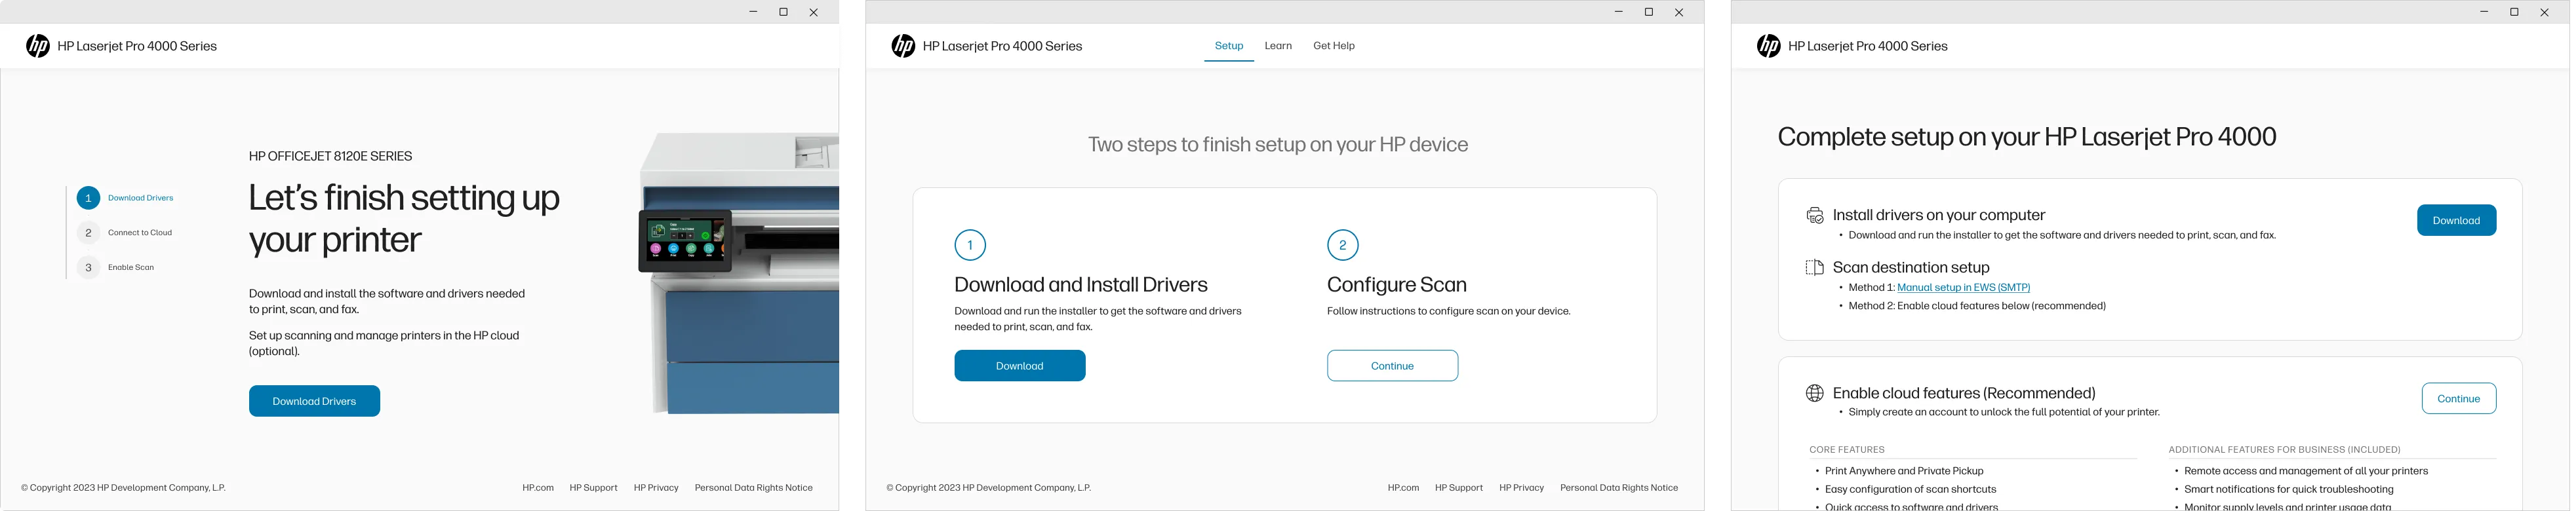The width and height of the screenshot is (2576, 511).
Task: Select step 3 circle Enable Scan
Action: coord(88,268)
